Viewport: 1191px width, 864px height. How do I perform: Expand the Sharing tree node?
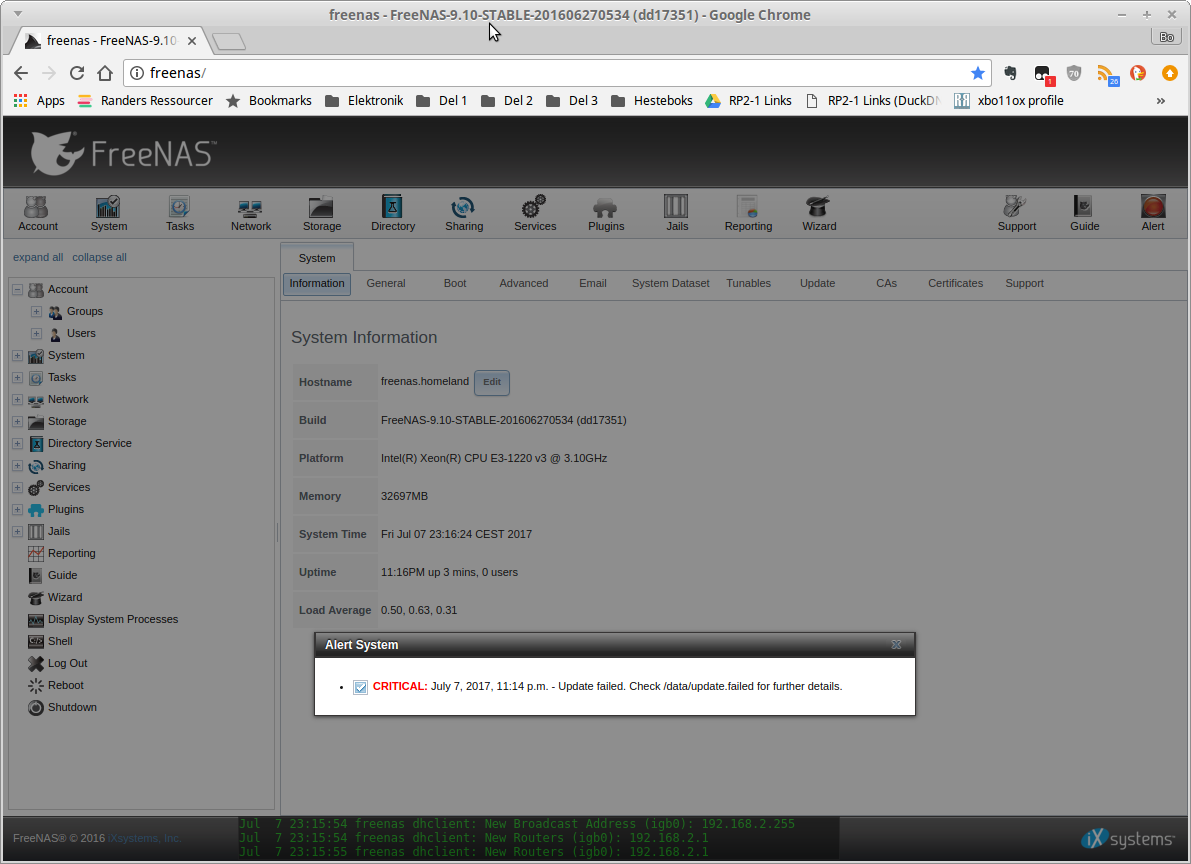click(x=17, y=466)
